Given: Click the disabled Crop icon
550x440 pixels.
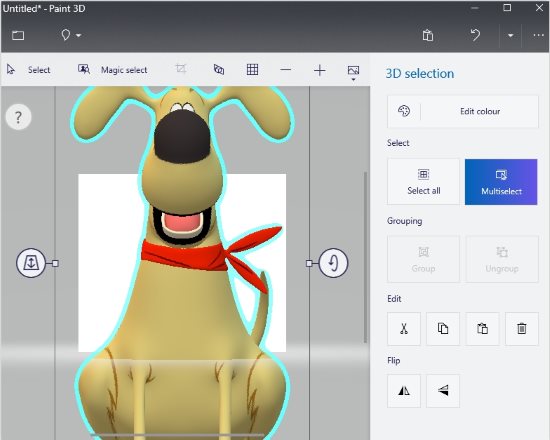Looking at the screenshot, I should [181, 68].
